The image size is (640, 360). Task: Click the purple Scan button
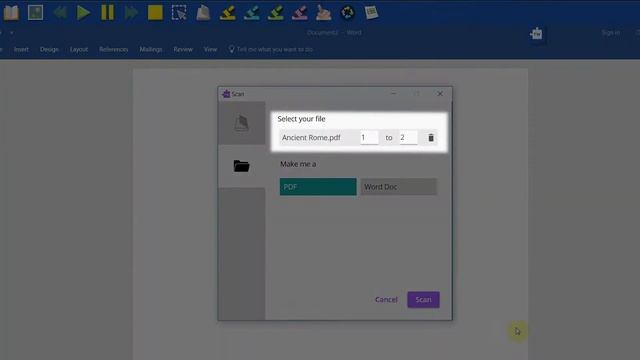(x=423, y=300)
